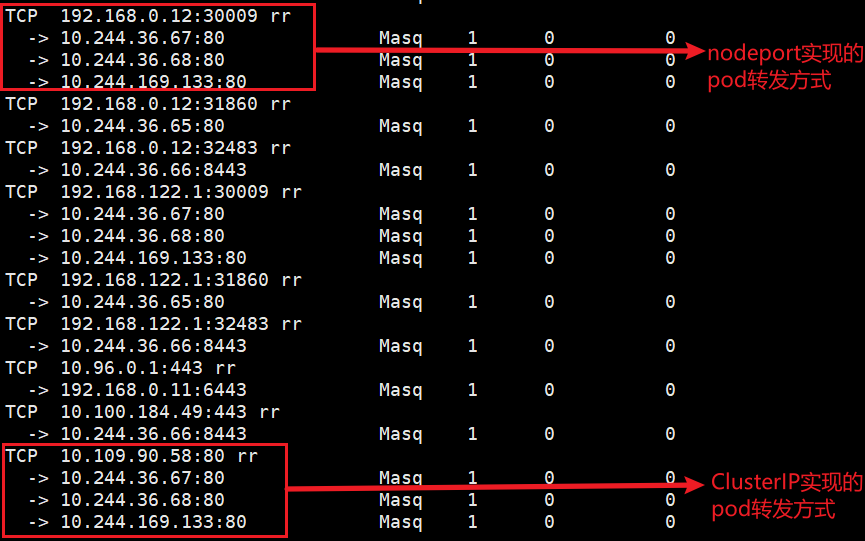The image size is (865, 541).
Task: Select the ClusterIP service 10.109.90.58:80 line
Action: coord(131,456)
